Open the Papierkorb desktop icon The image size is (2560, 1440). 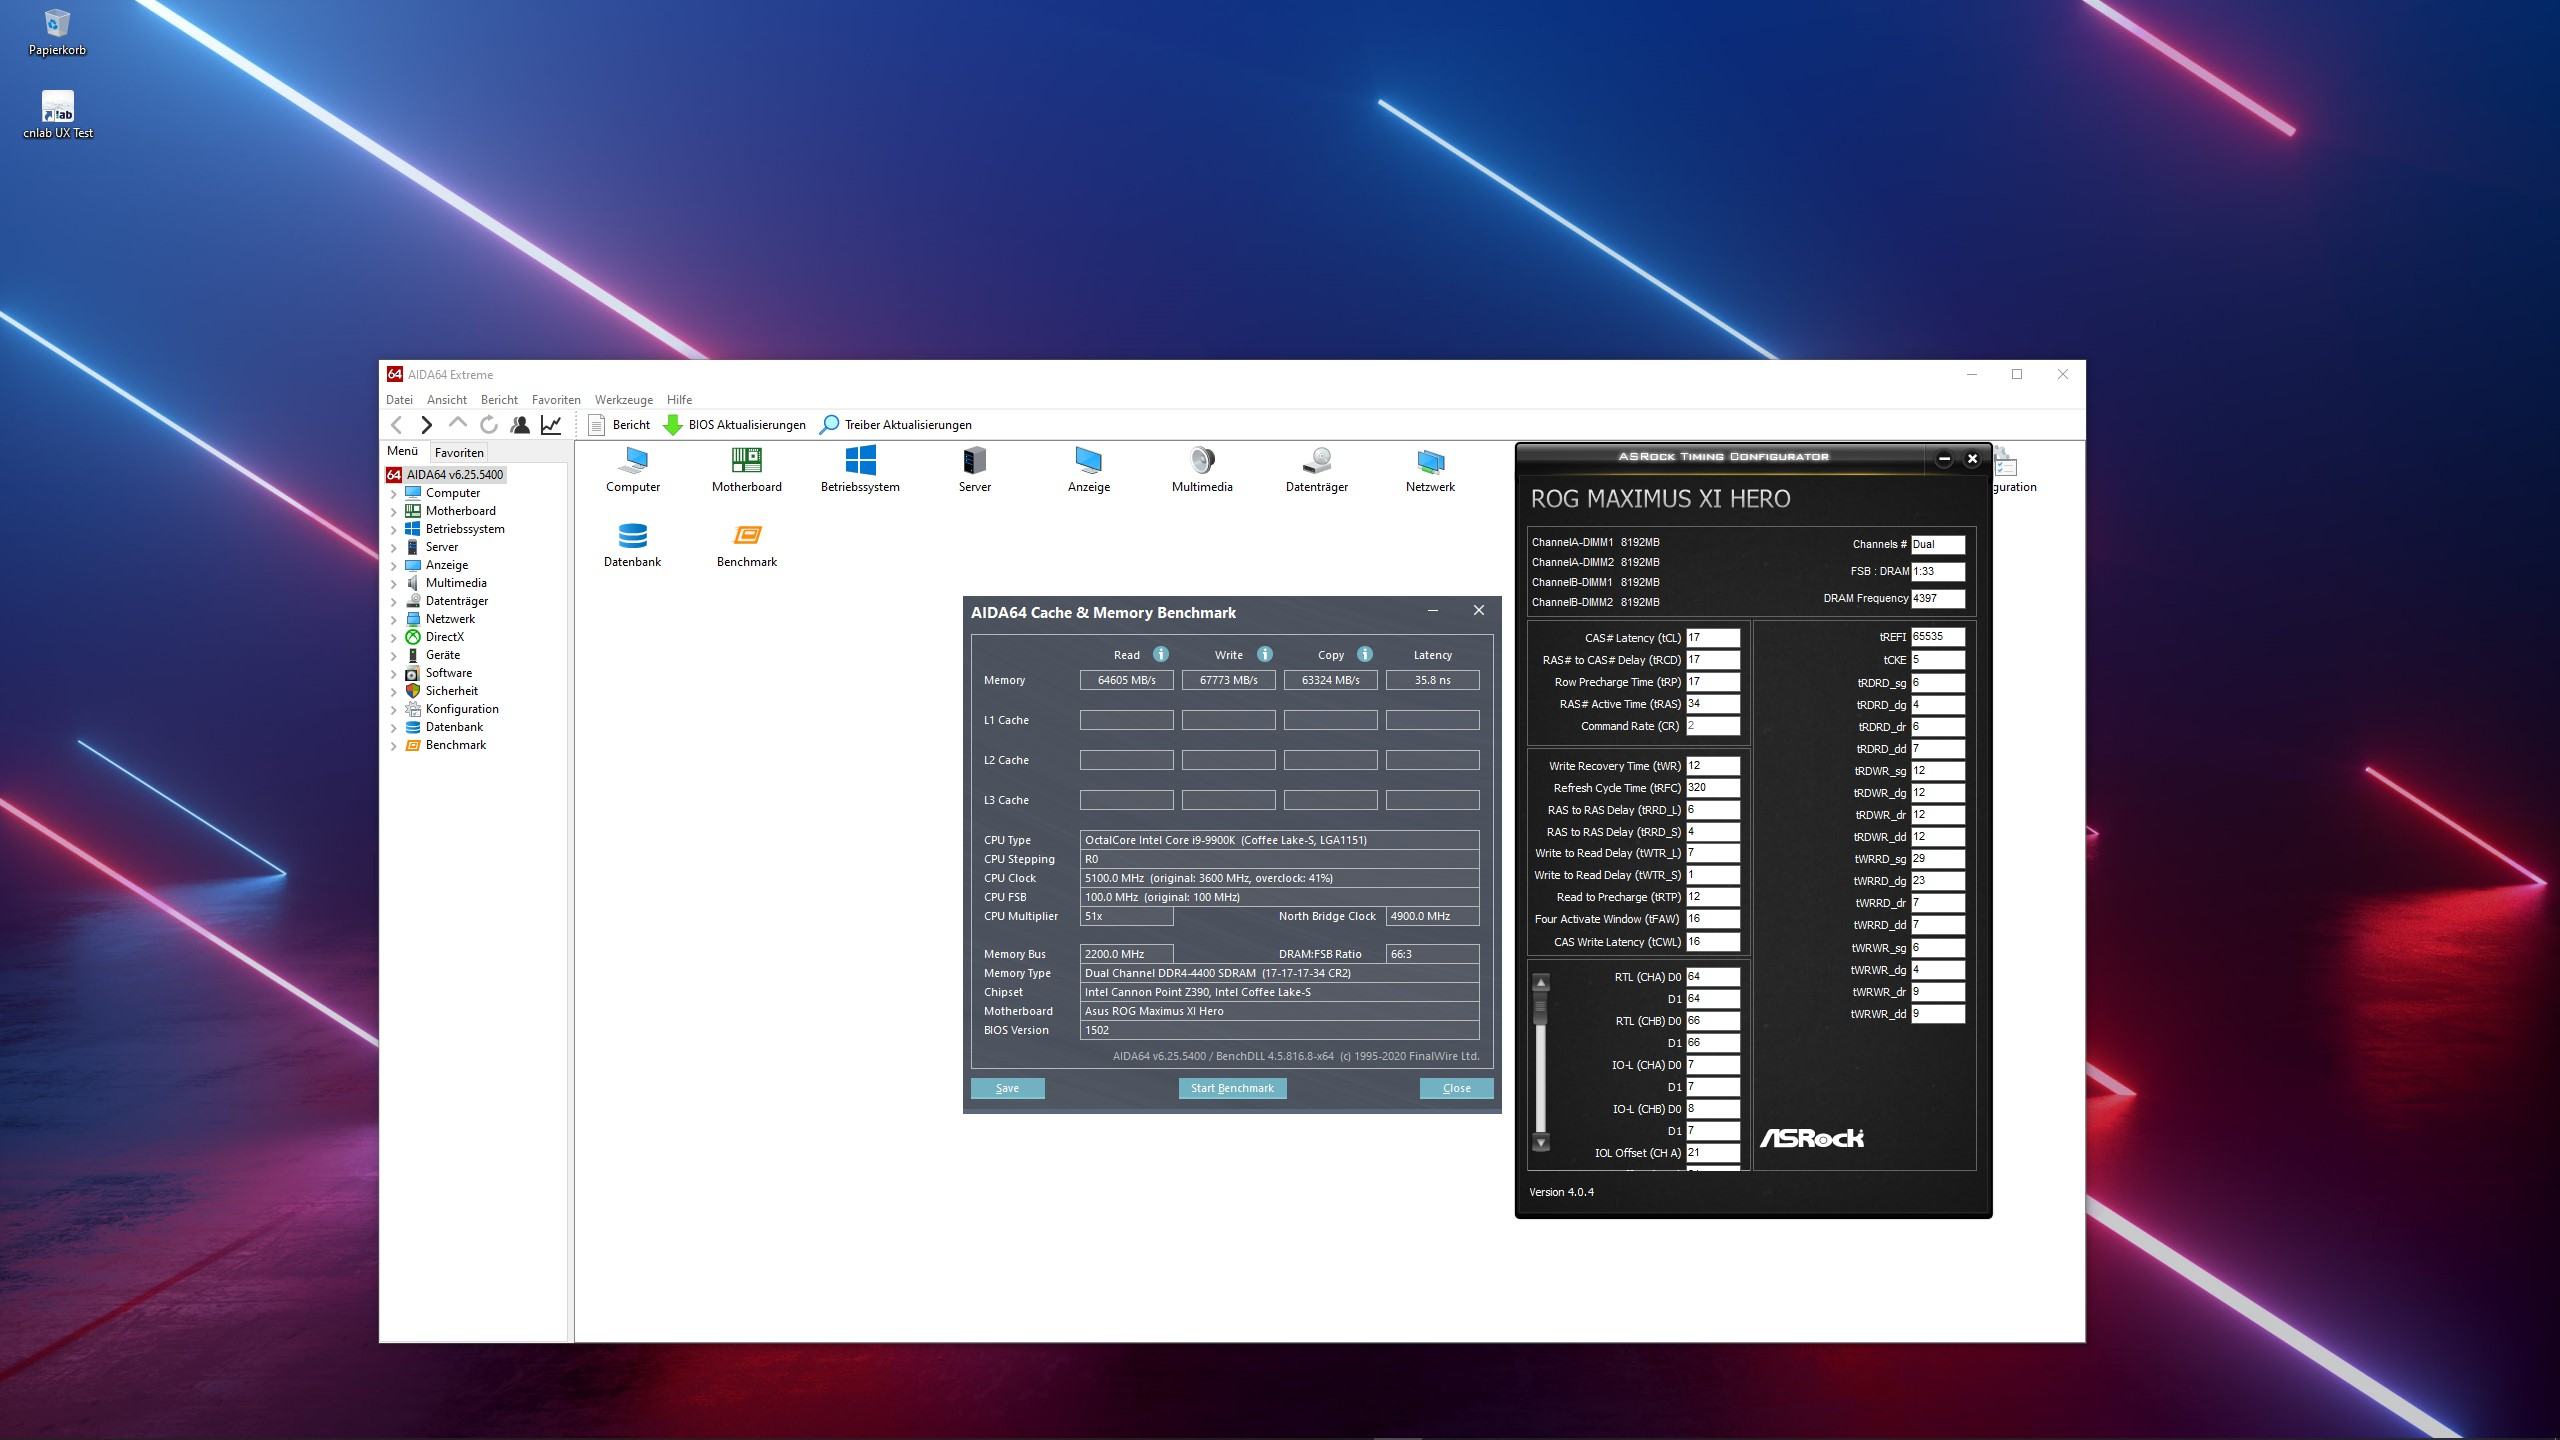click(57, 32)
